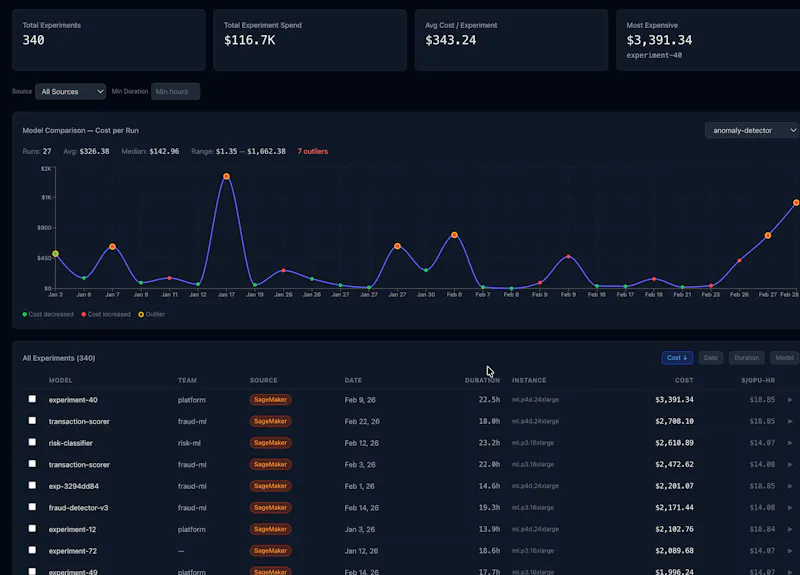Expand the experiment-12 row arrow
This screenshot has height=575, width=800.
pyautogui.click(x=790, y=530)
